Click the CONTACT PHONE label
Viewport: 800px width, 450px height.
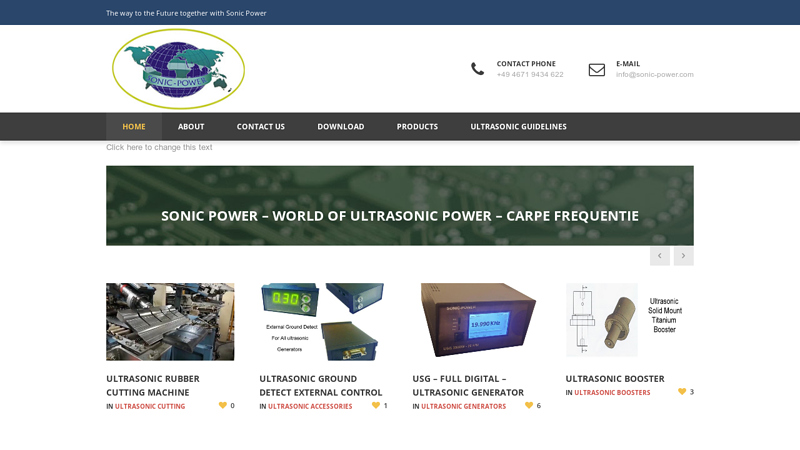pyautogui.click(x=526, y=64)
